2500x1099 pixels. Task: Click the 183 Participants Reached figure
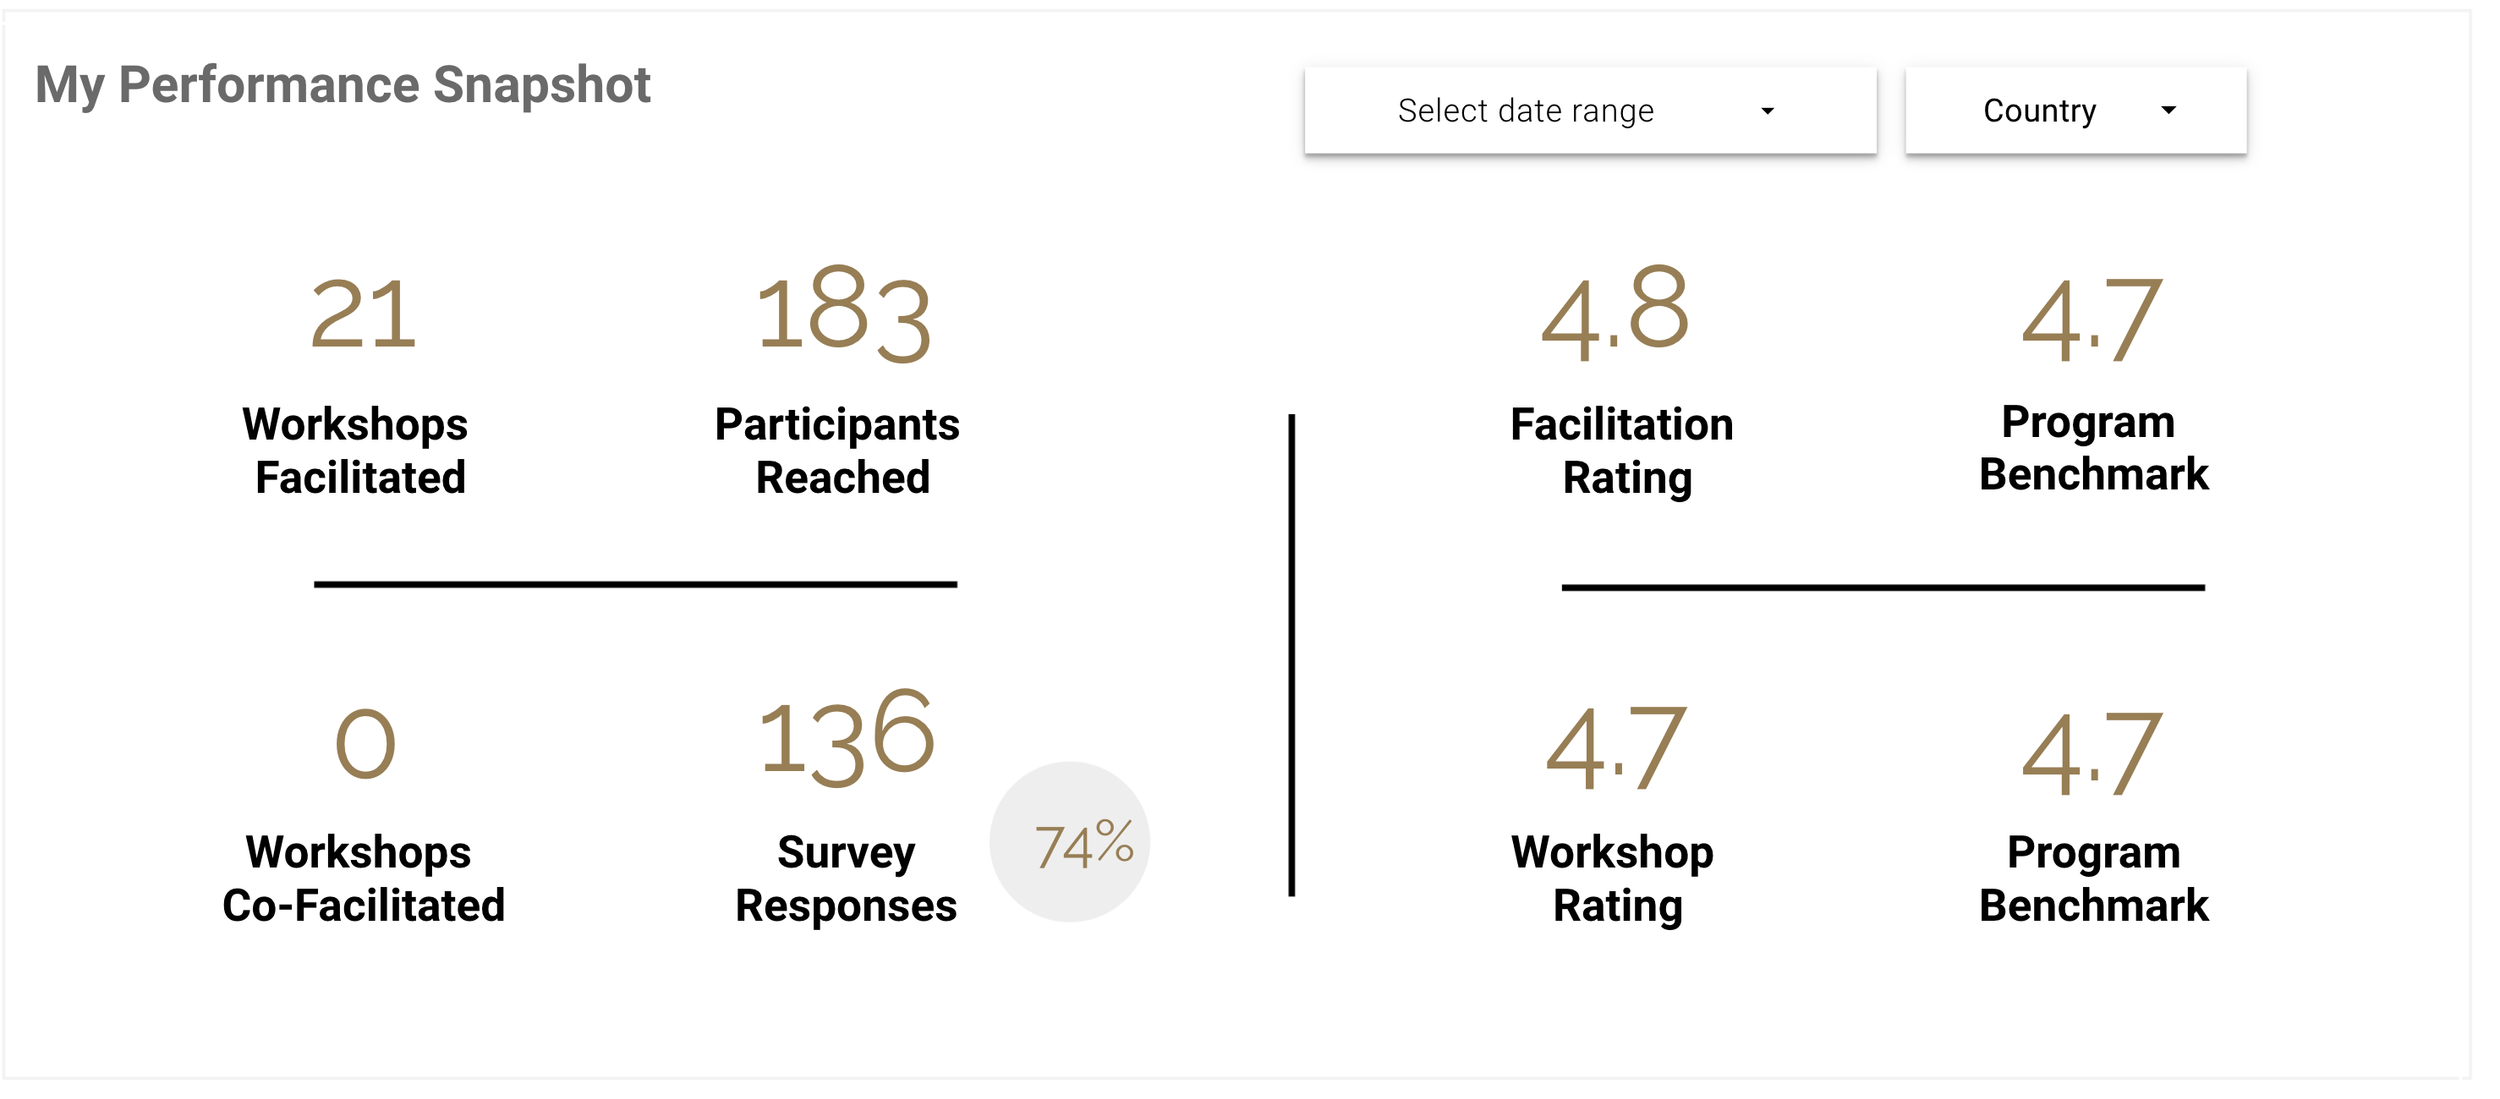pos(843,313)
